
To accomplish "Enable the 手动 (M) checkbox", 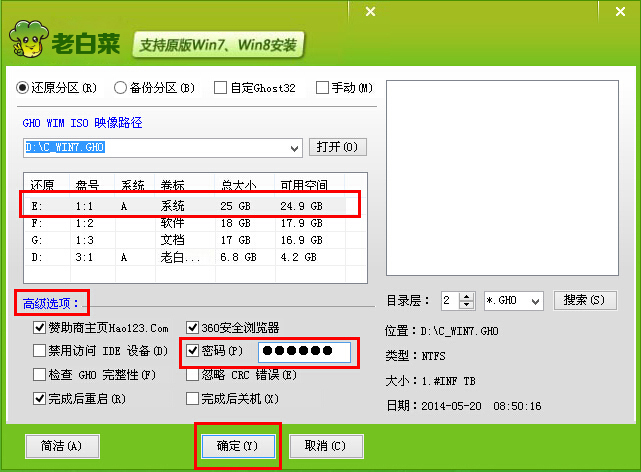I will click(322, 87).
